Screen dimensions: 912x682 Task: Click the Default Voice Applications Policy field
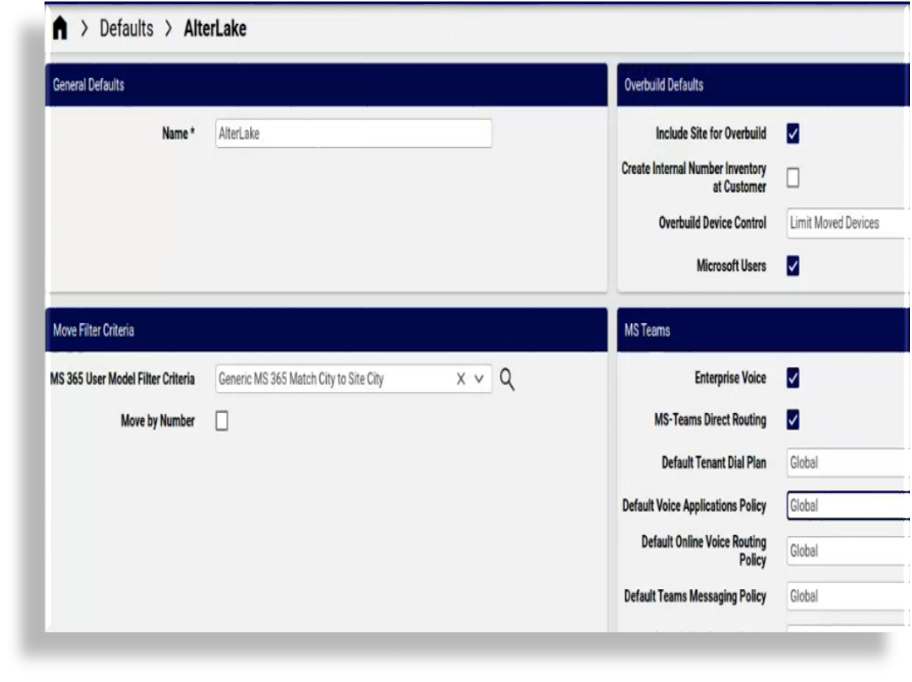click(x=845, y=506)
